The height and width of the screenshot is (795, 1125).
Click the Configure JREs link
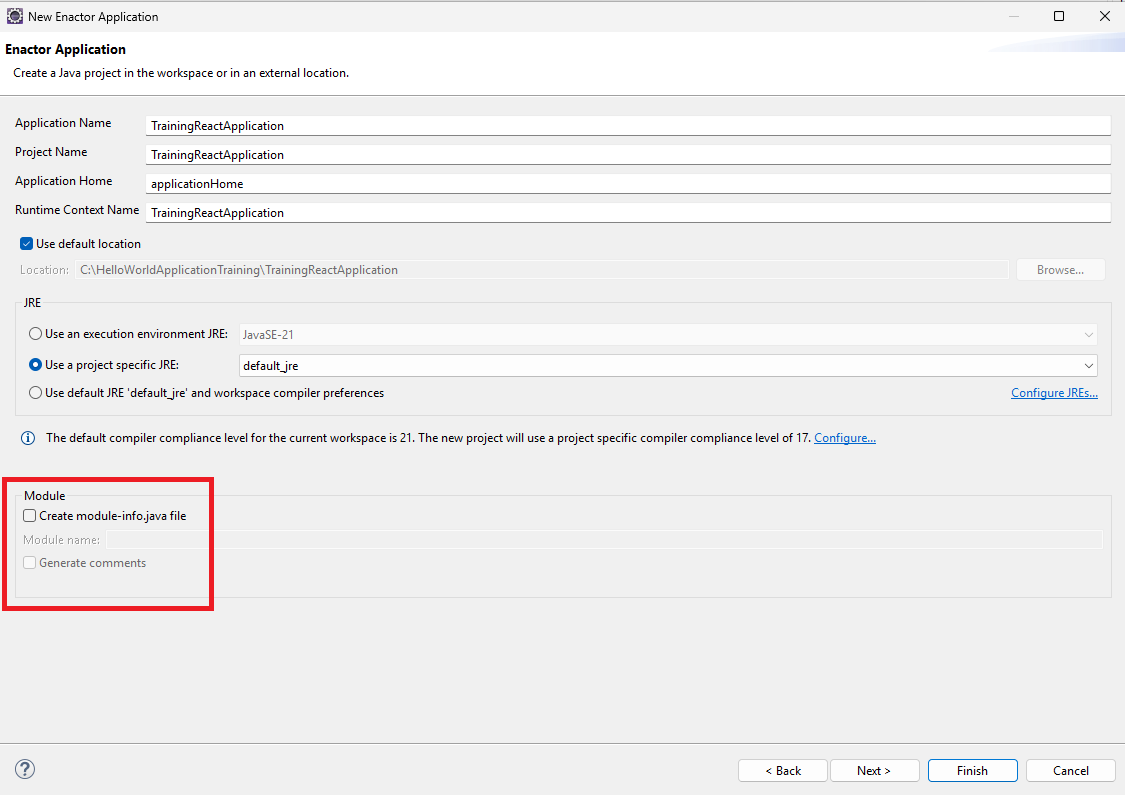(1054, 393)
